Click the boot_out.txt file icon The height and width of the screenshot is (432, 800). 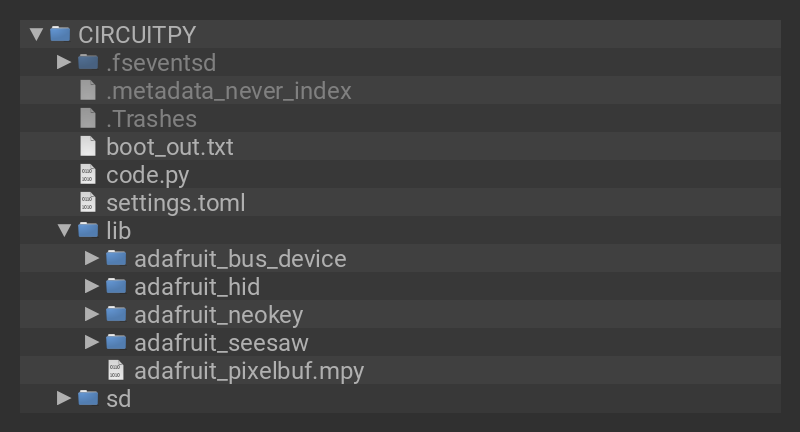click(x=88, y=146)
